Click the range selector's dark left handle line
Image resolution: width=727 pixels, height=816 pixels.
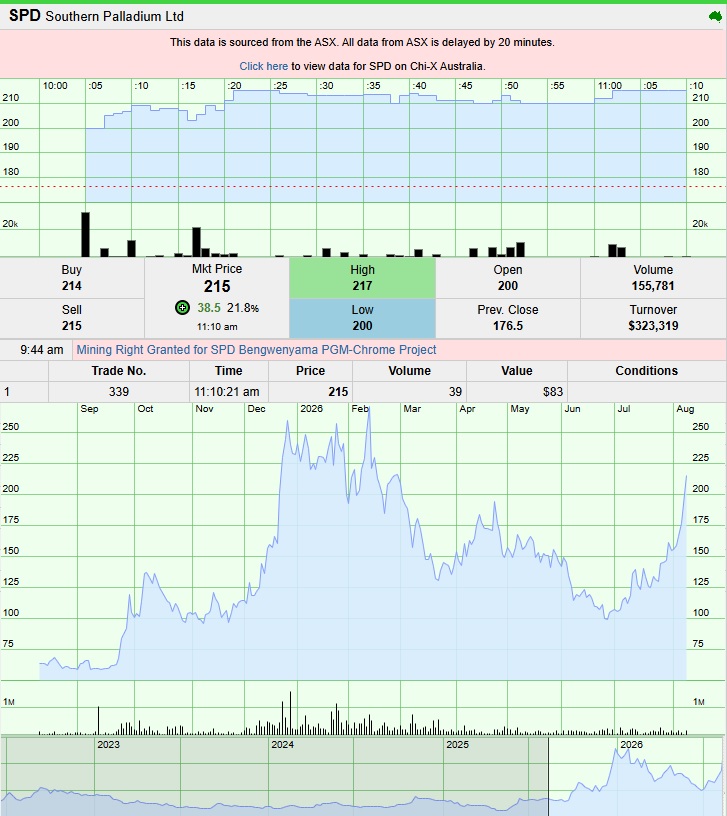click(549, 776)
